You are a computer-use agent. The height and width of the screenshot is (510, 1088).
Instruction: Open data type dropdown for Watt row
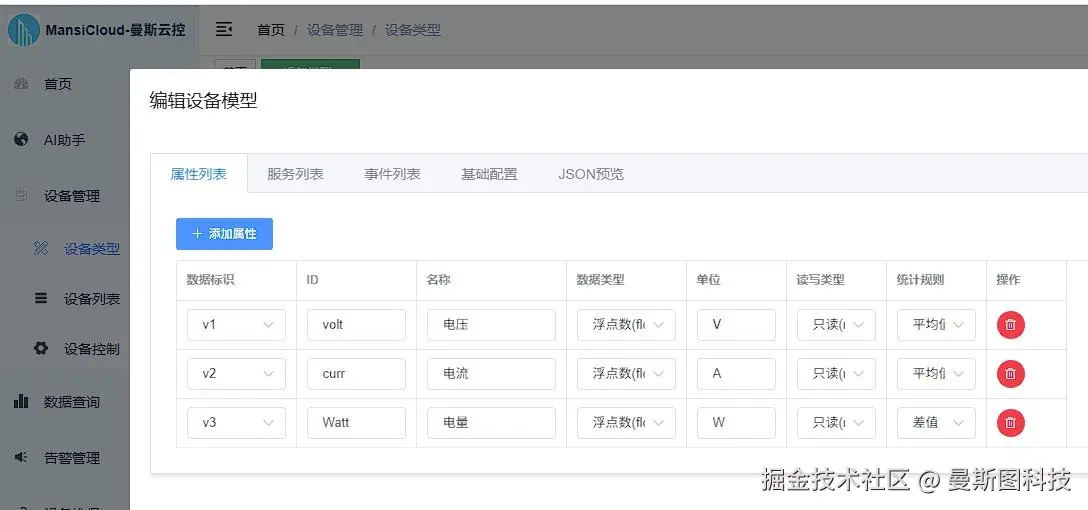(x=626, y=423)
